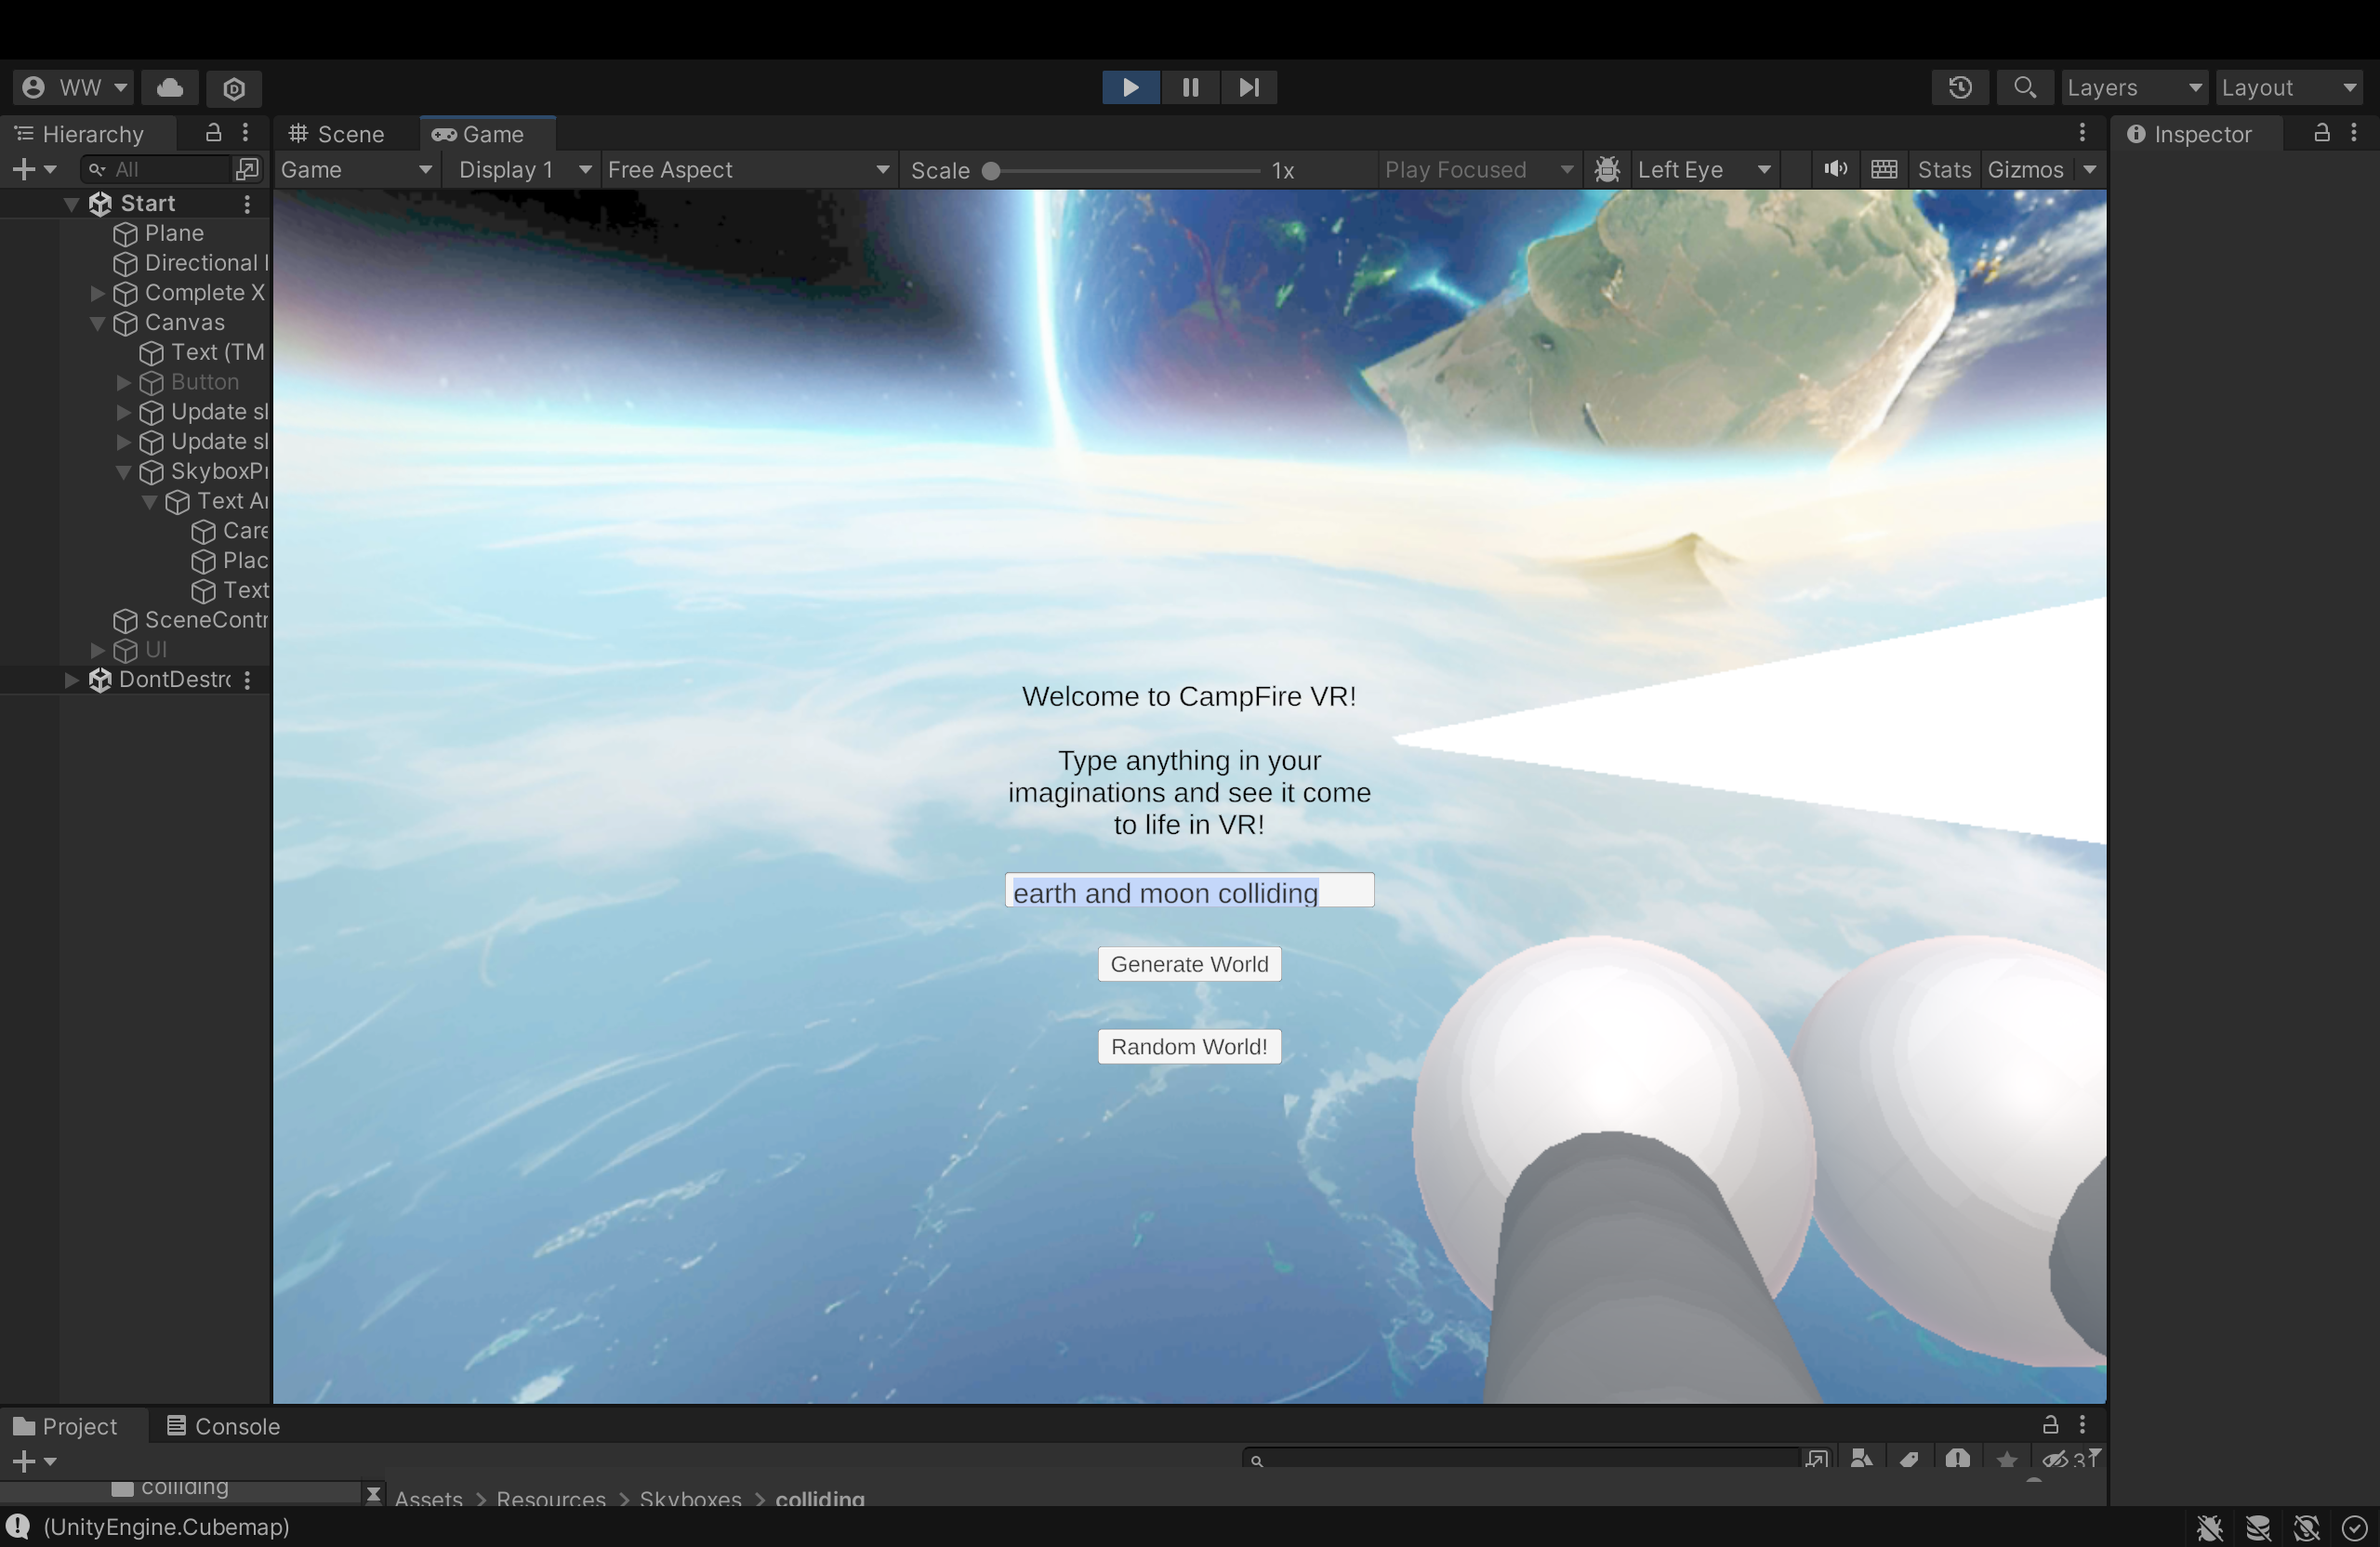This screenshot has height=1547, width=2380.
Task: Open the Layers dropdown
Action: coord(2134,88)
